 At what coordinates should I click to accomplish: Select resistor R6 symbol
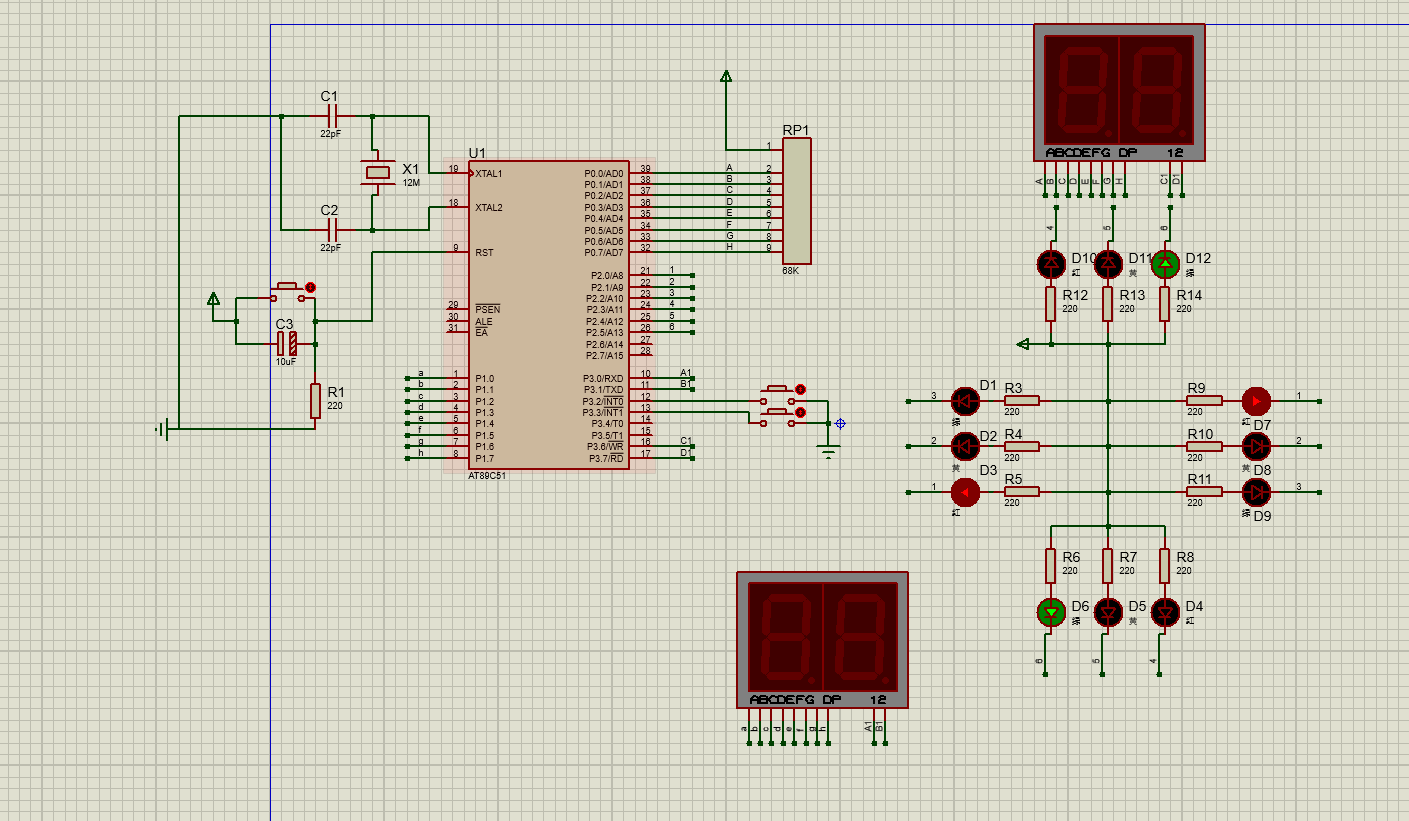point(1051,566)
